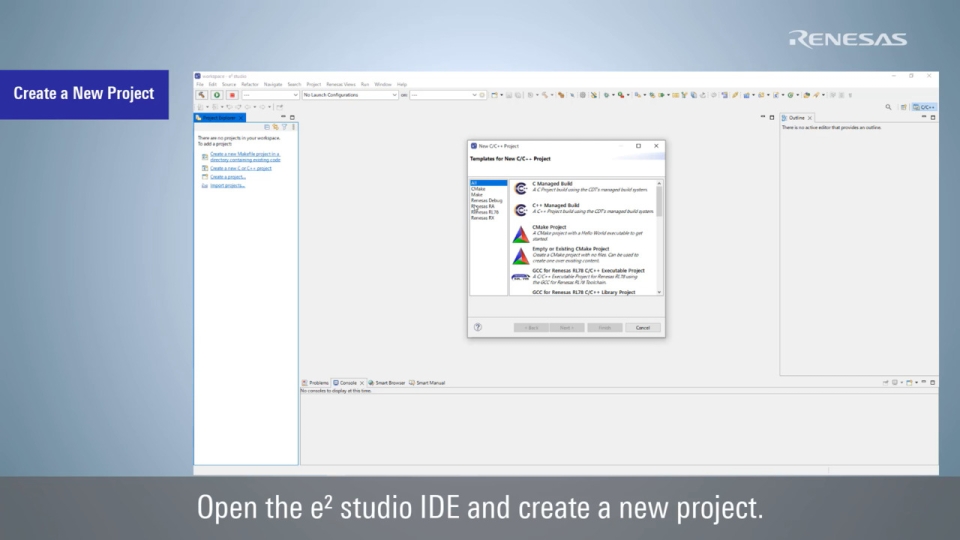Select the Problems tab

click(315, 383)
